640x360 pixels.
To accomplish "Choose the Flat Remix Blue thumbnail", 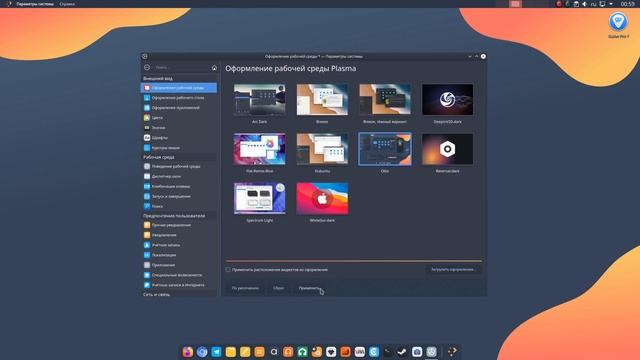I will (x=260, y=149).
